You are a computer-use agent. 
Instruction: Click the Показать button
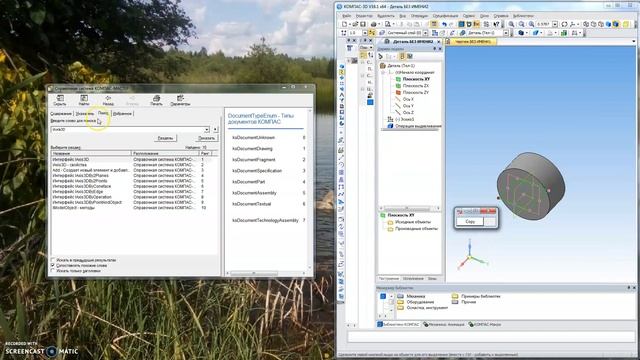(207, 138)
